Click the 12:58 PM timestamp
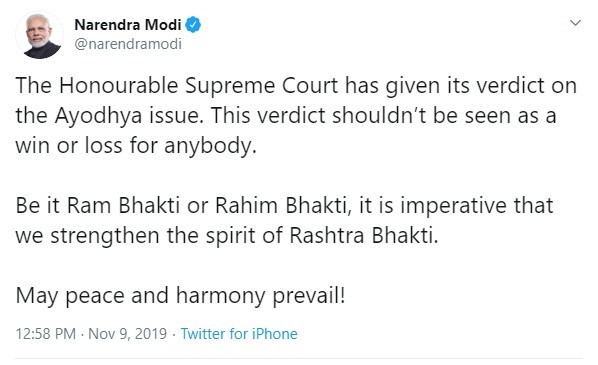Viewport: 598px width, 365px height. (x=46, y=334)
